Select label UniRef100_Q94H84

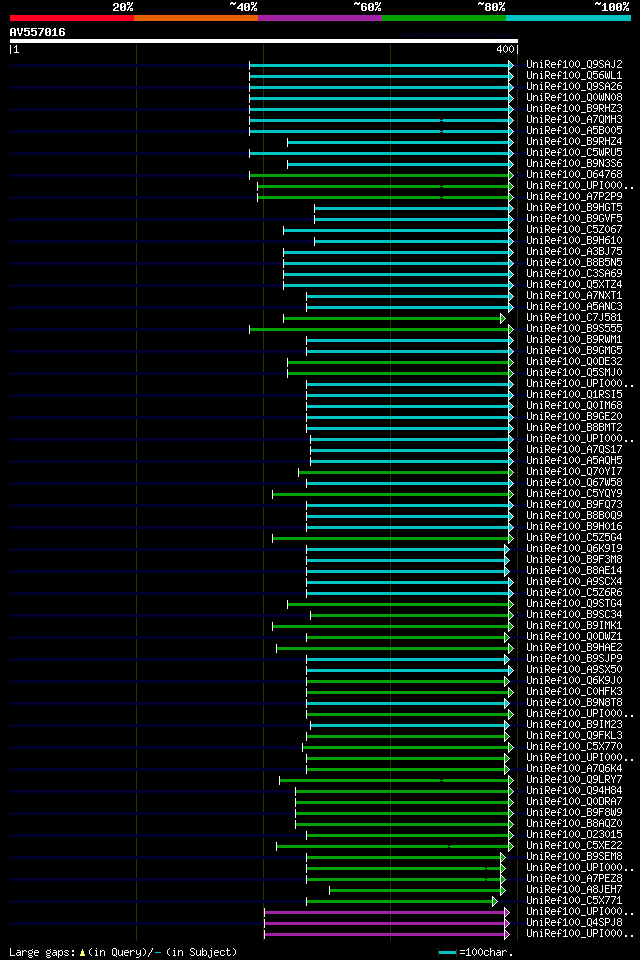[x=574, y=791]
